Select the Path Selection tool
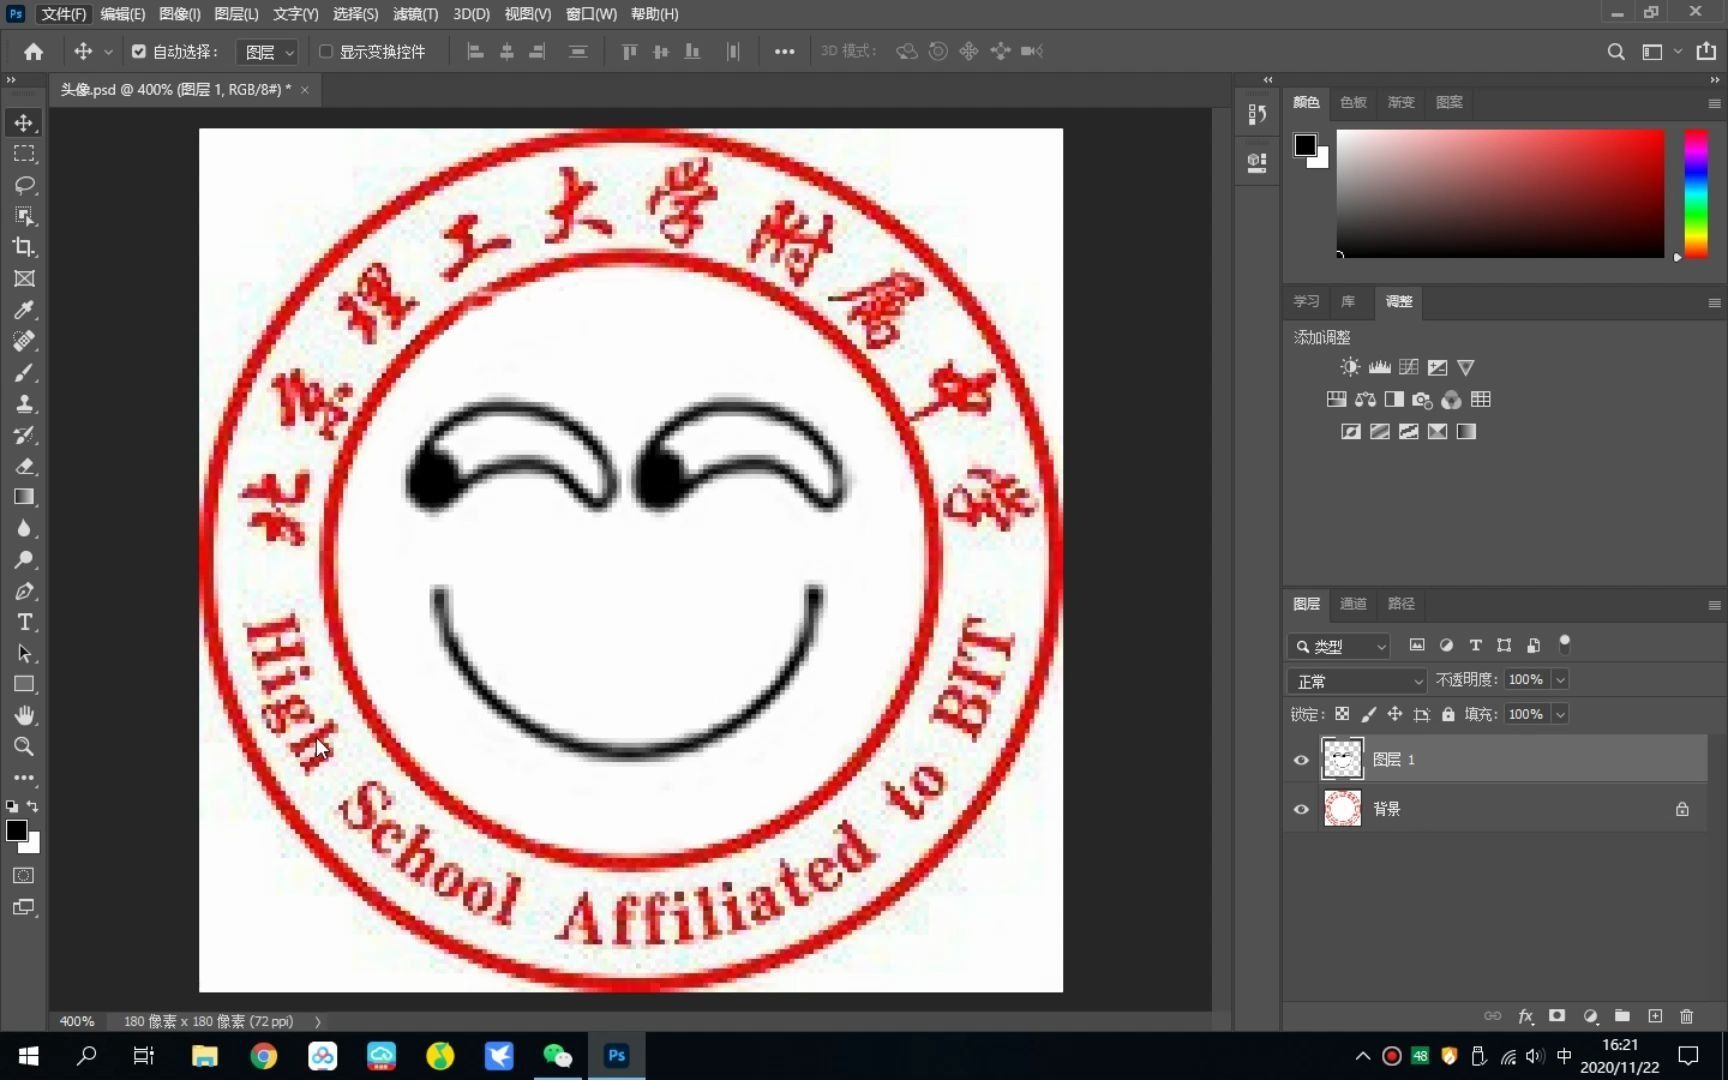Viewport: 1728px width, 1080px height. pos(24,653)
